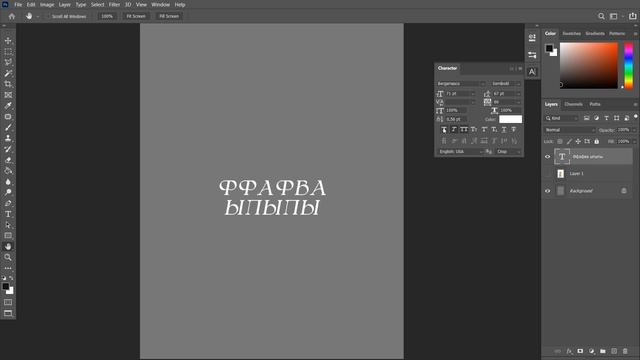The image size is (640, 360).
Task: Select the Paint Bucket tool
Action: (x=8, y=171)
